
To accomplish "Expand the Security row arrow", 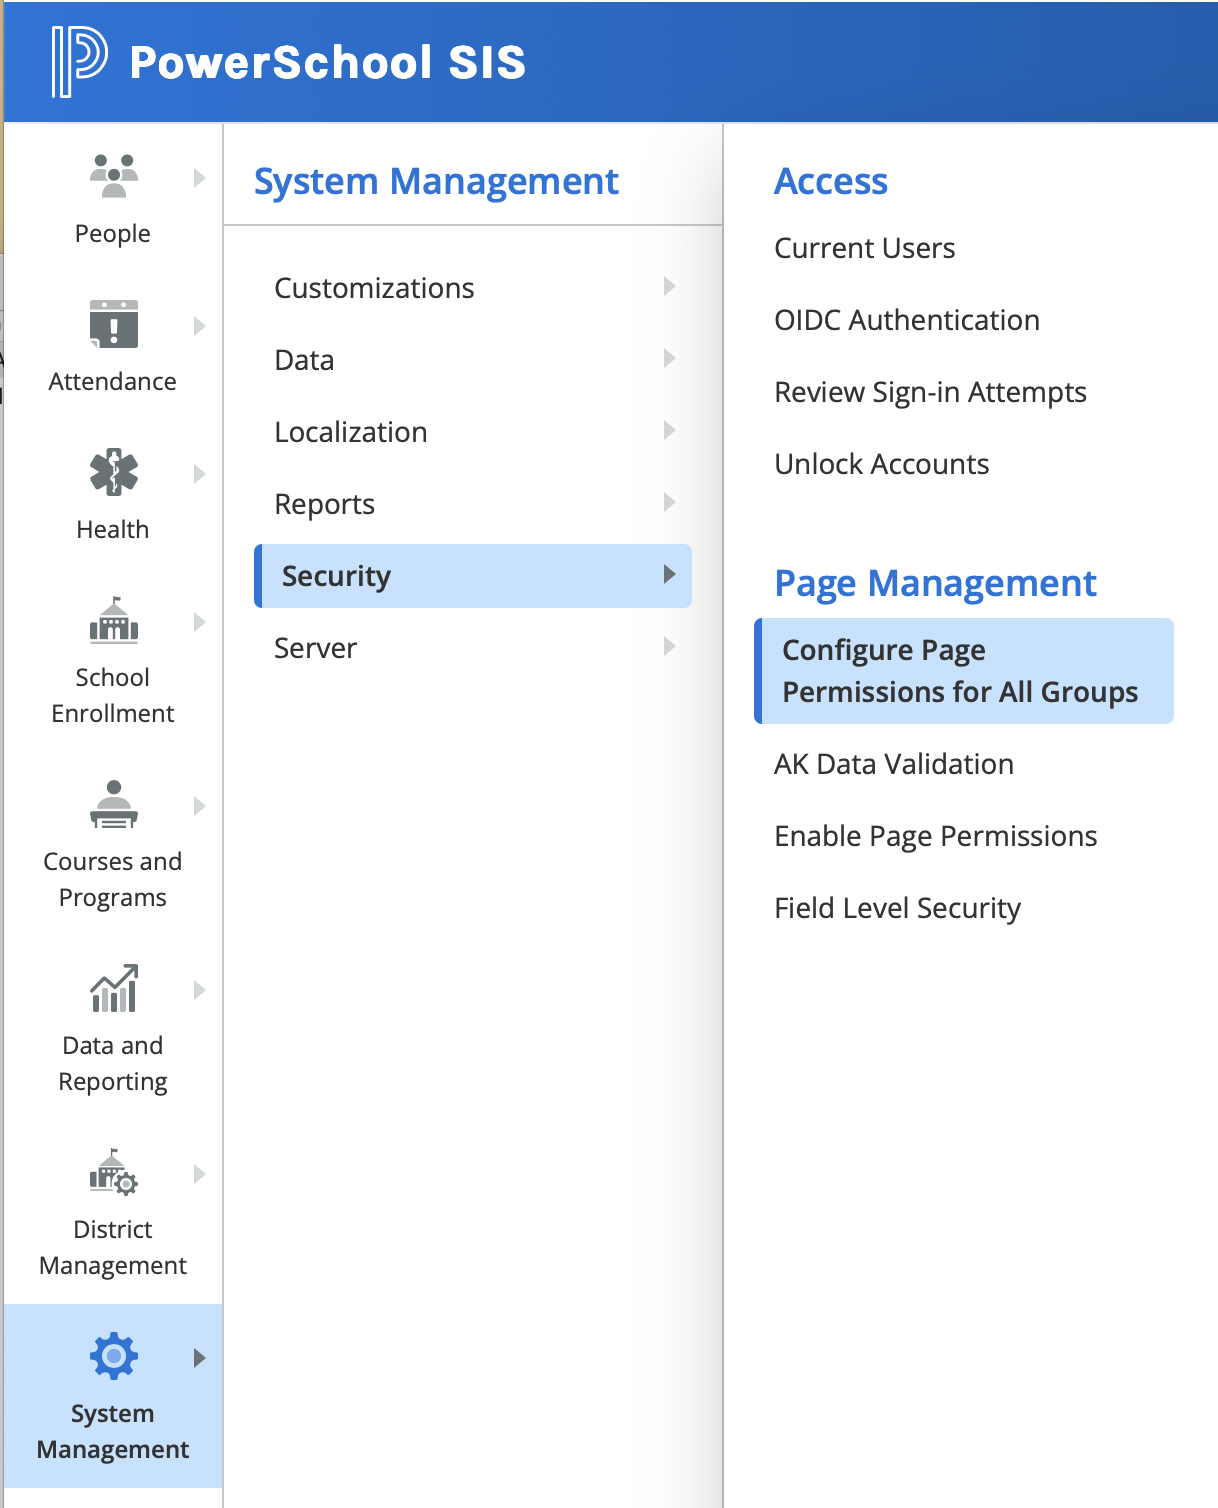I will [670, 574].
